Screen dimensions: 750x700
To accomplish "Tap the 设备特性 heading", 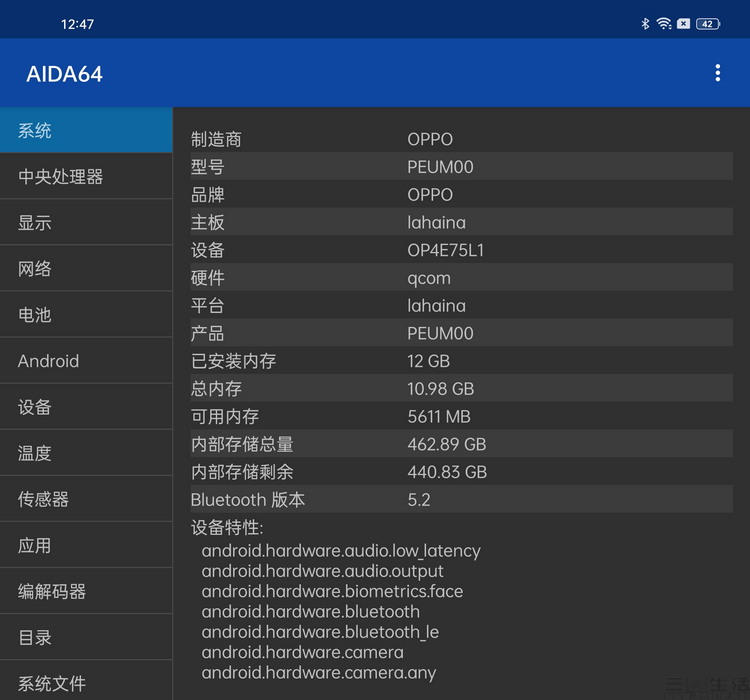I will coord(227,528).
